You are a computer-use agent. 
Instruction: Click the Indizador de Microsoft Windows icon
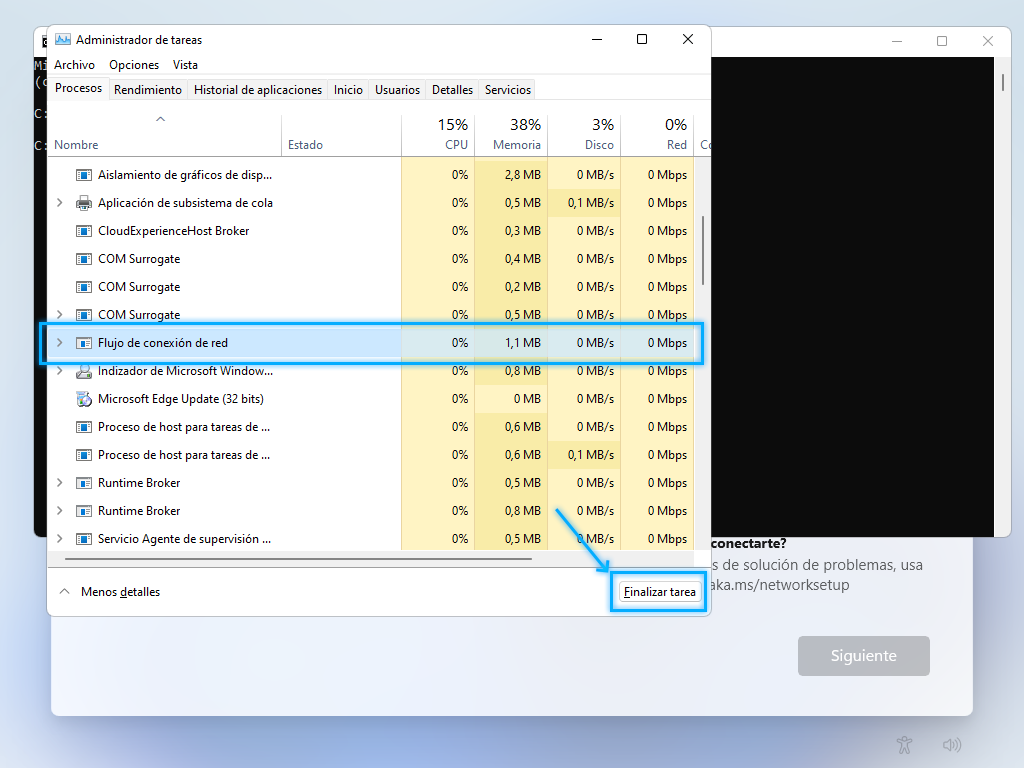point(84,371)
